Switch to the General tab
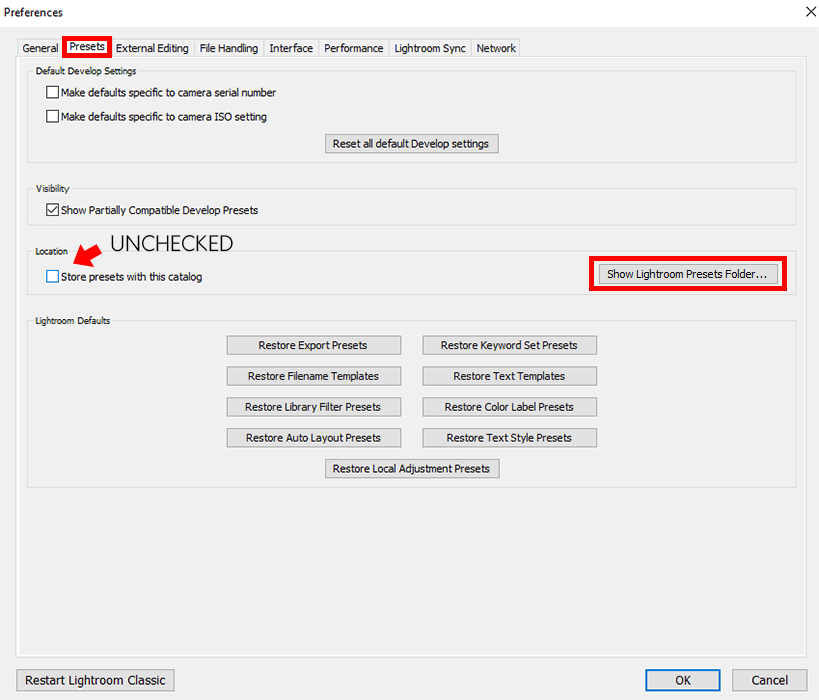Viewport: 819px width, 700px height. click(40, 48)
